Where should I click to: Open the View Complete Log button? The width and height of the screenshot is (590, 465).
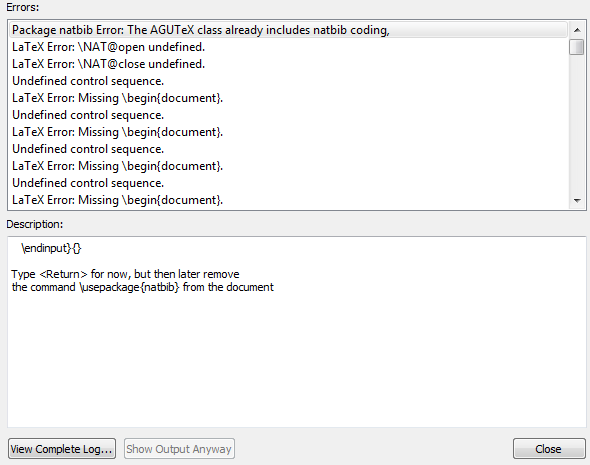click(62, 448)
